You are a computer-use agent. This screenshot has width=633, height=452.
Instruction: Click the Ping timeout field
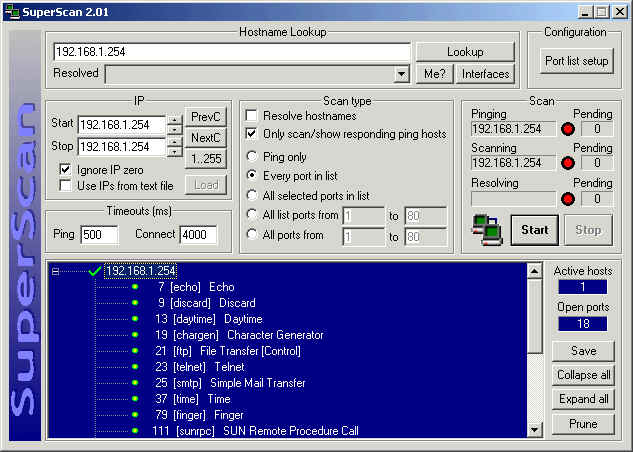tap(99, 234)
